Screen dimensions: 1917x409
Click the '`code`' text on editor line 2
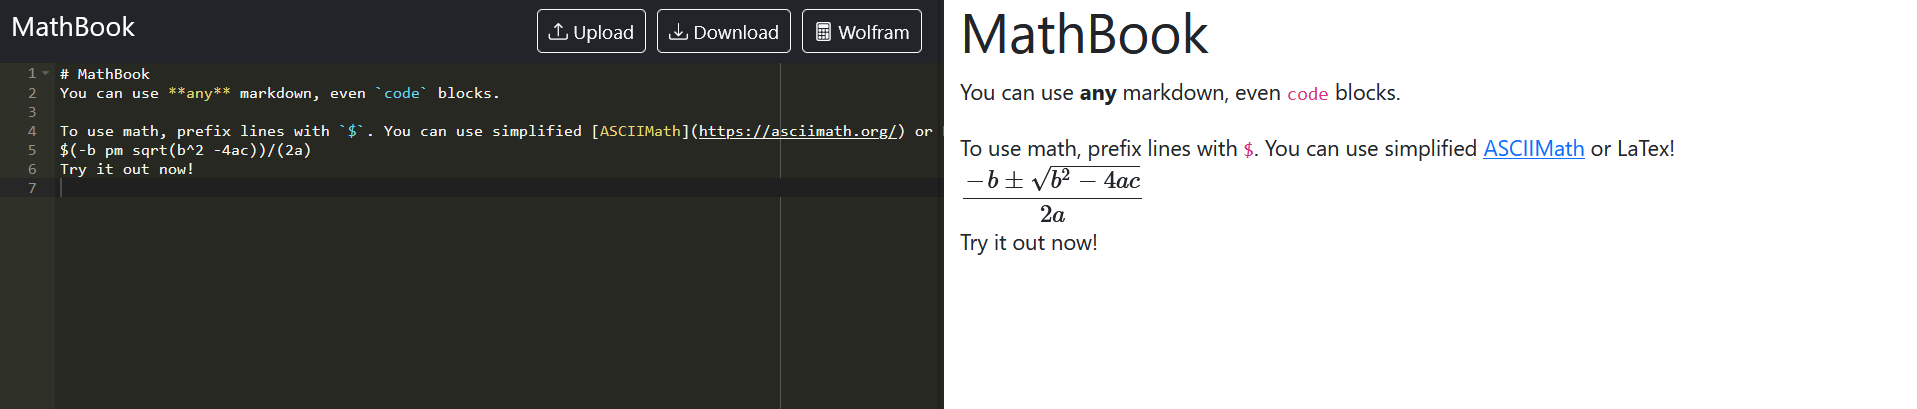tap(401, 93)
